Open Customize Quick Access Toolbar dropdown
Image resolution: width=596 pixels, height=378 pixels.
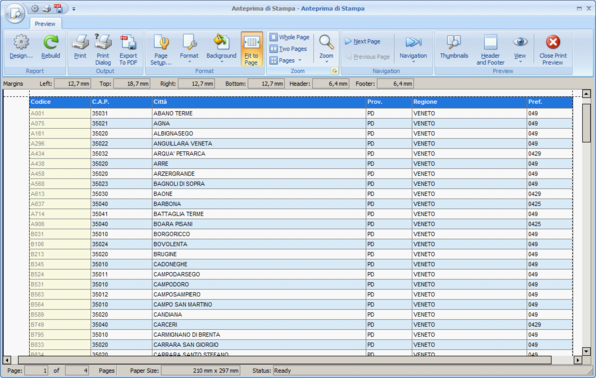(x=74, y=9)
